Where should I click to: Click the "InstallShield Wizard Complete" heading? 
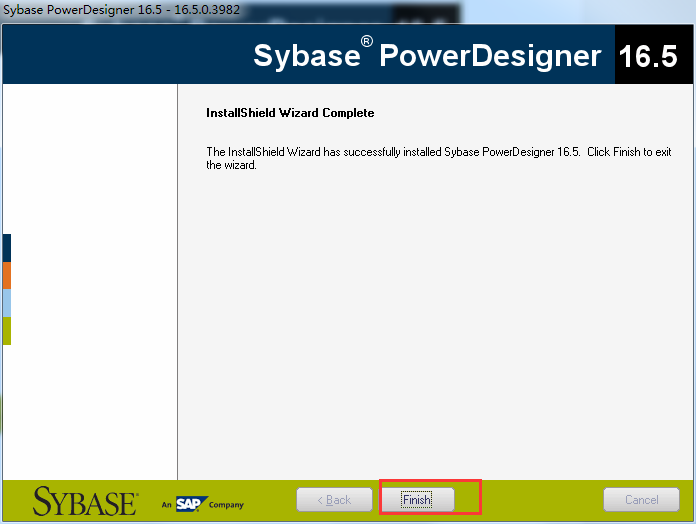pyautogui.click(x=290, y=113)
